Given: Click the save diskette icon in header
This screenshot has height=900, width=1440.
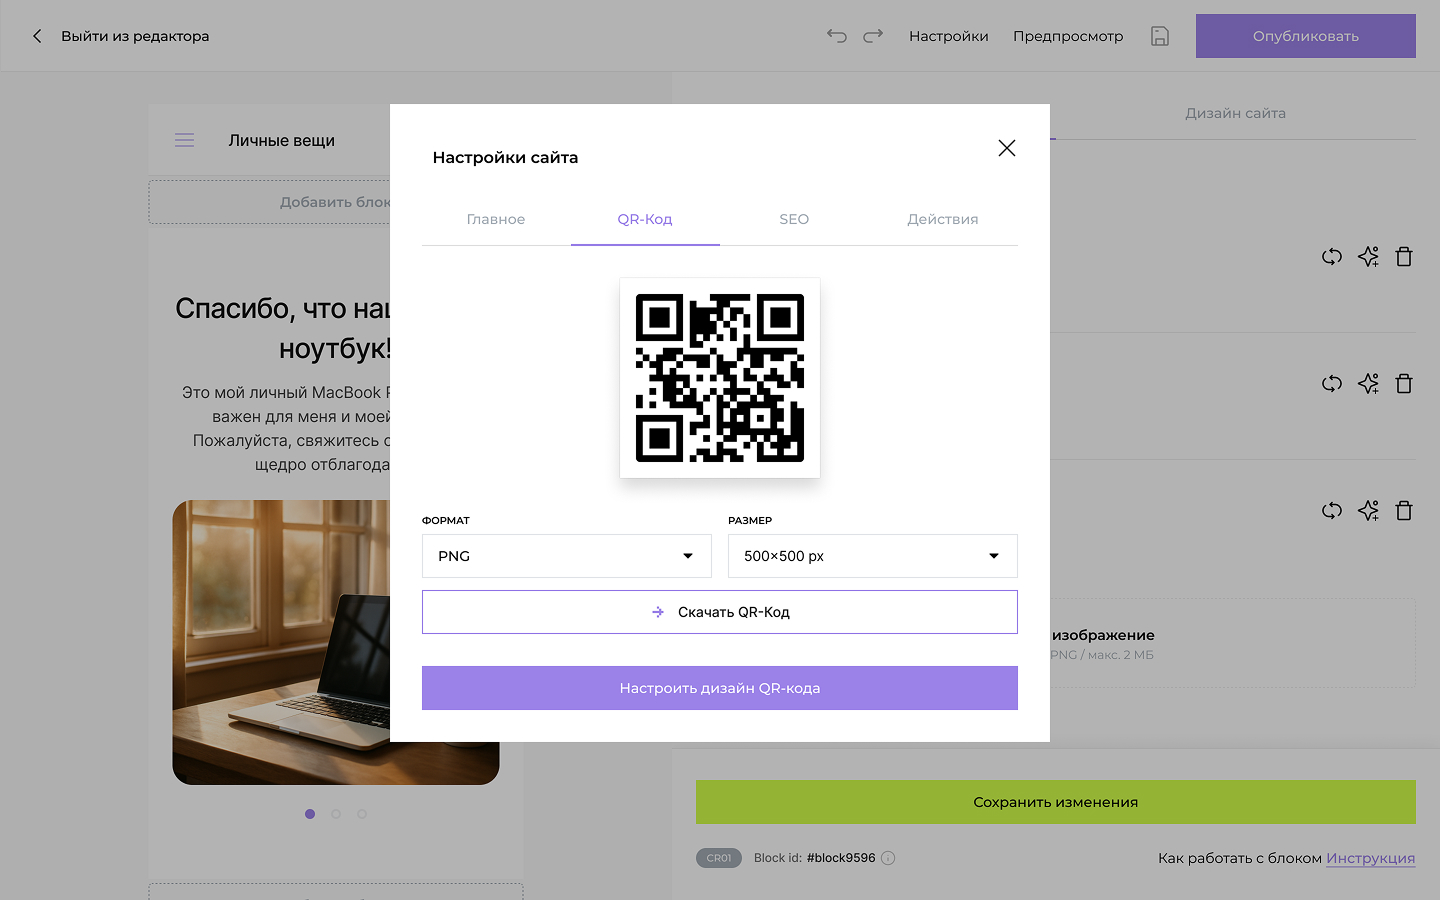Looking at the screenshot, I should click(1160, 36).
